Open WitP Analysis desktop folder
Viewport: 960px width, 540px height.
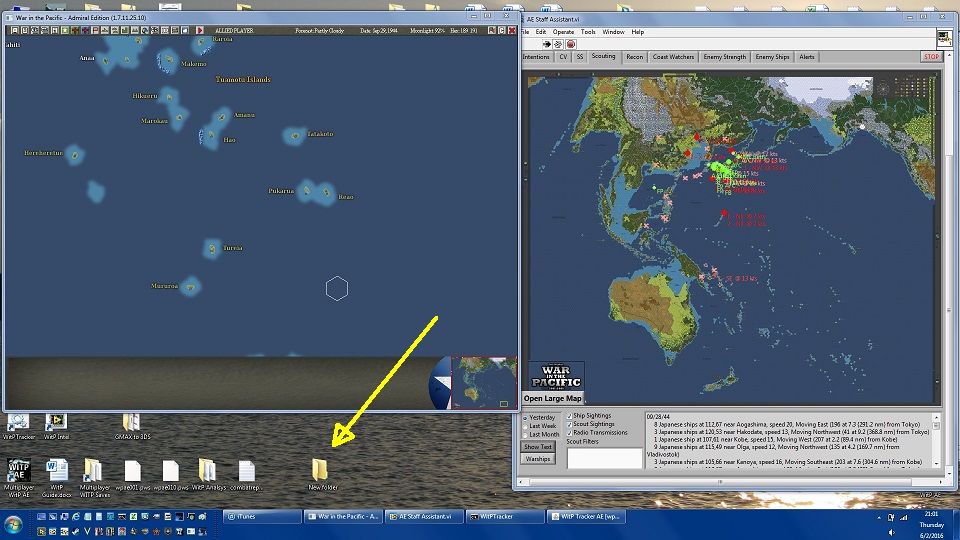click(x=208, y=475)
